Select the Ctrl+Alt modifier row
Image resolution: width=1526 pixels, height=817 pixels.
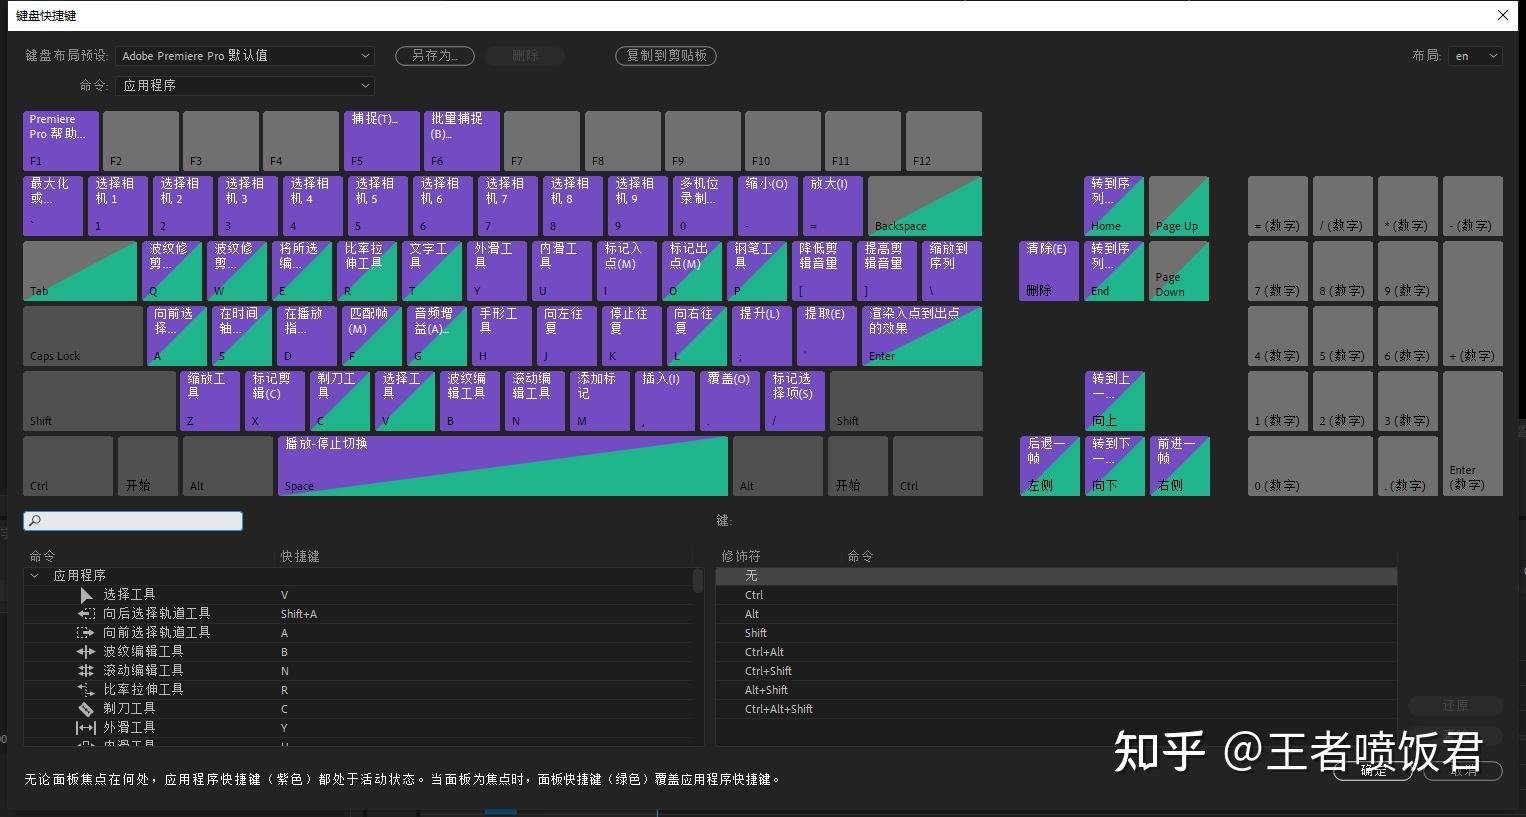pos(1056,652)
